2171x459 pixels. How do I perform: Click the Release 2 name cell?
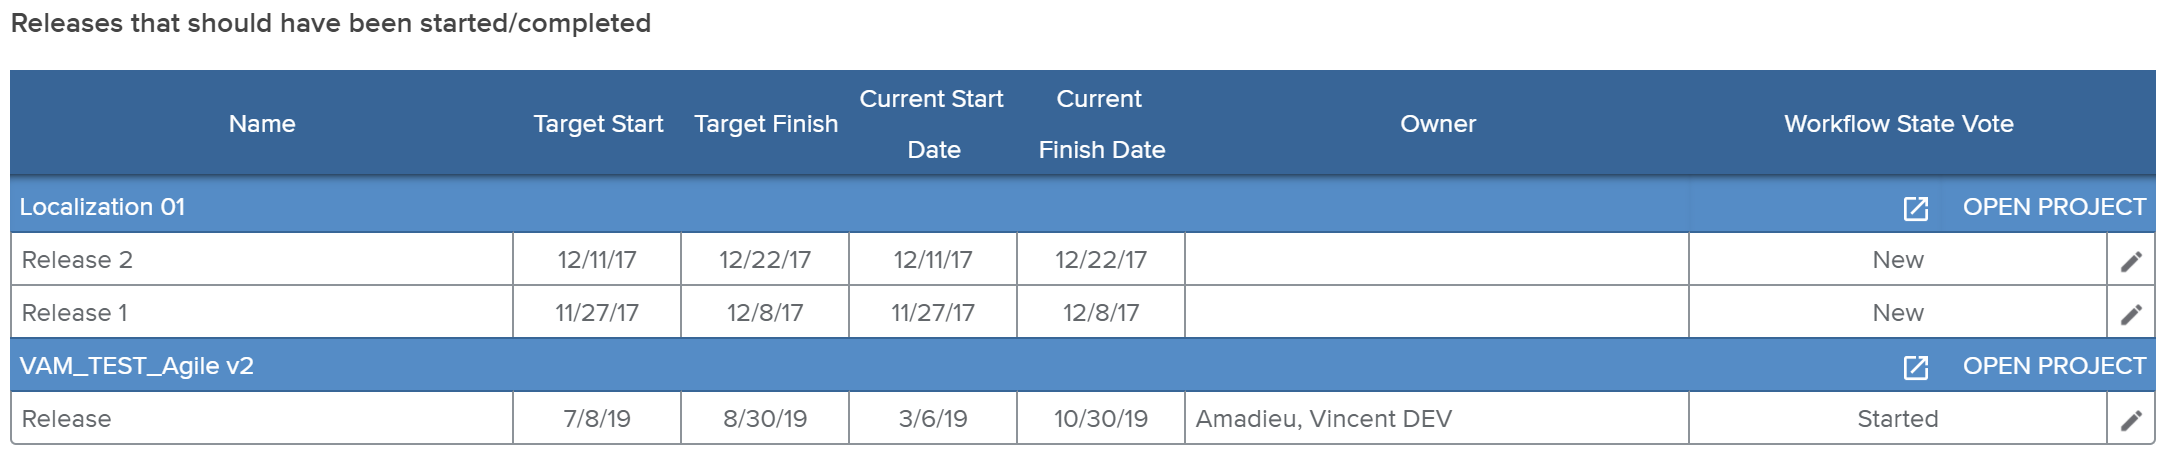pos(78,260)
